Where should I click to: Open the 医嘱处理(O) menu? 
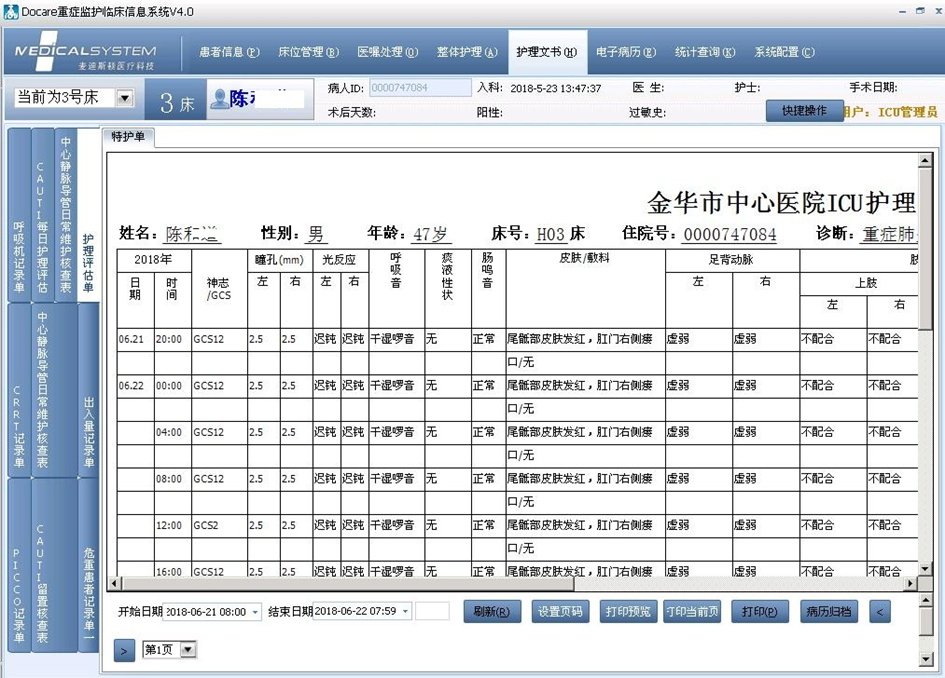(x=388, y=52)
